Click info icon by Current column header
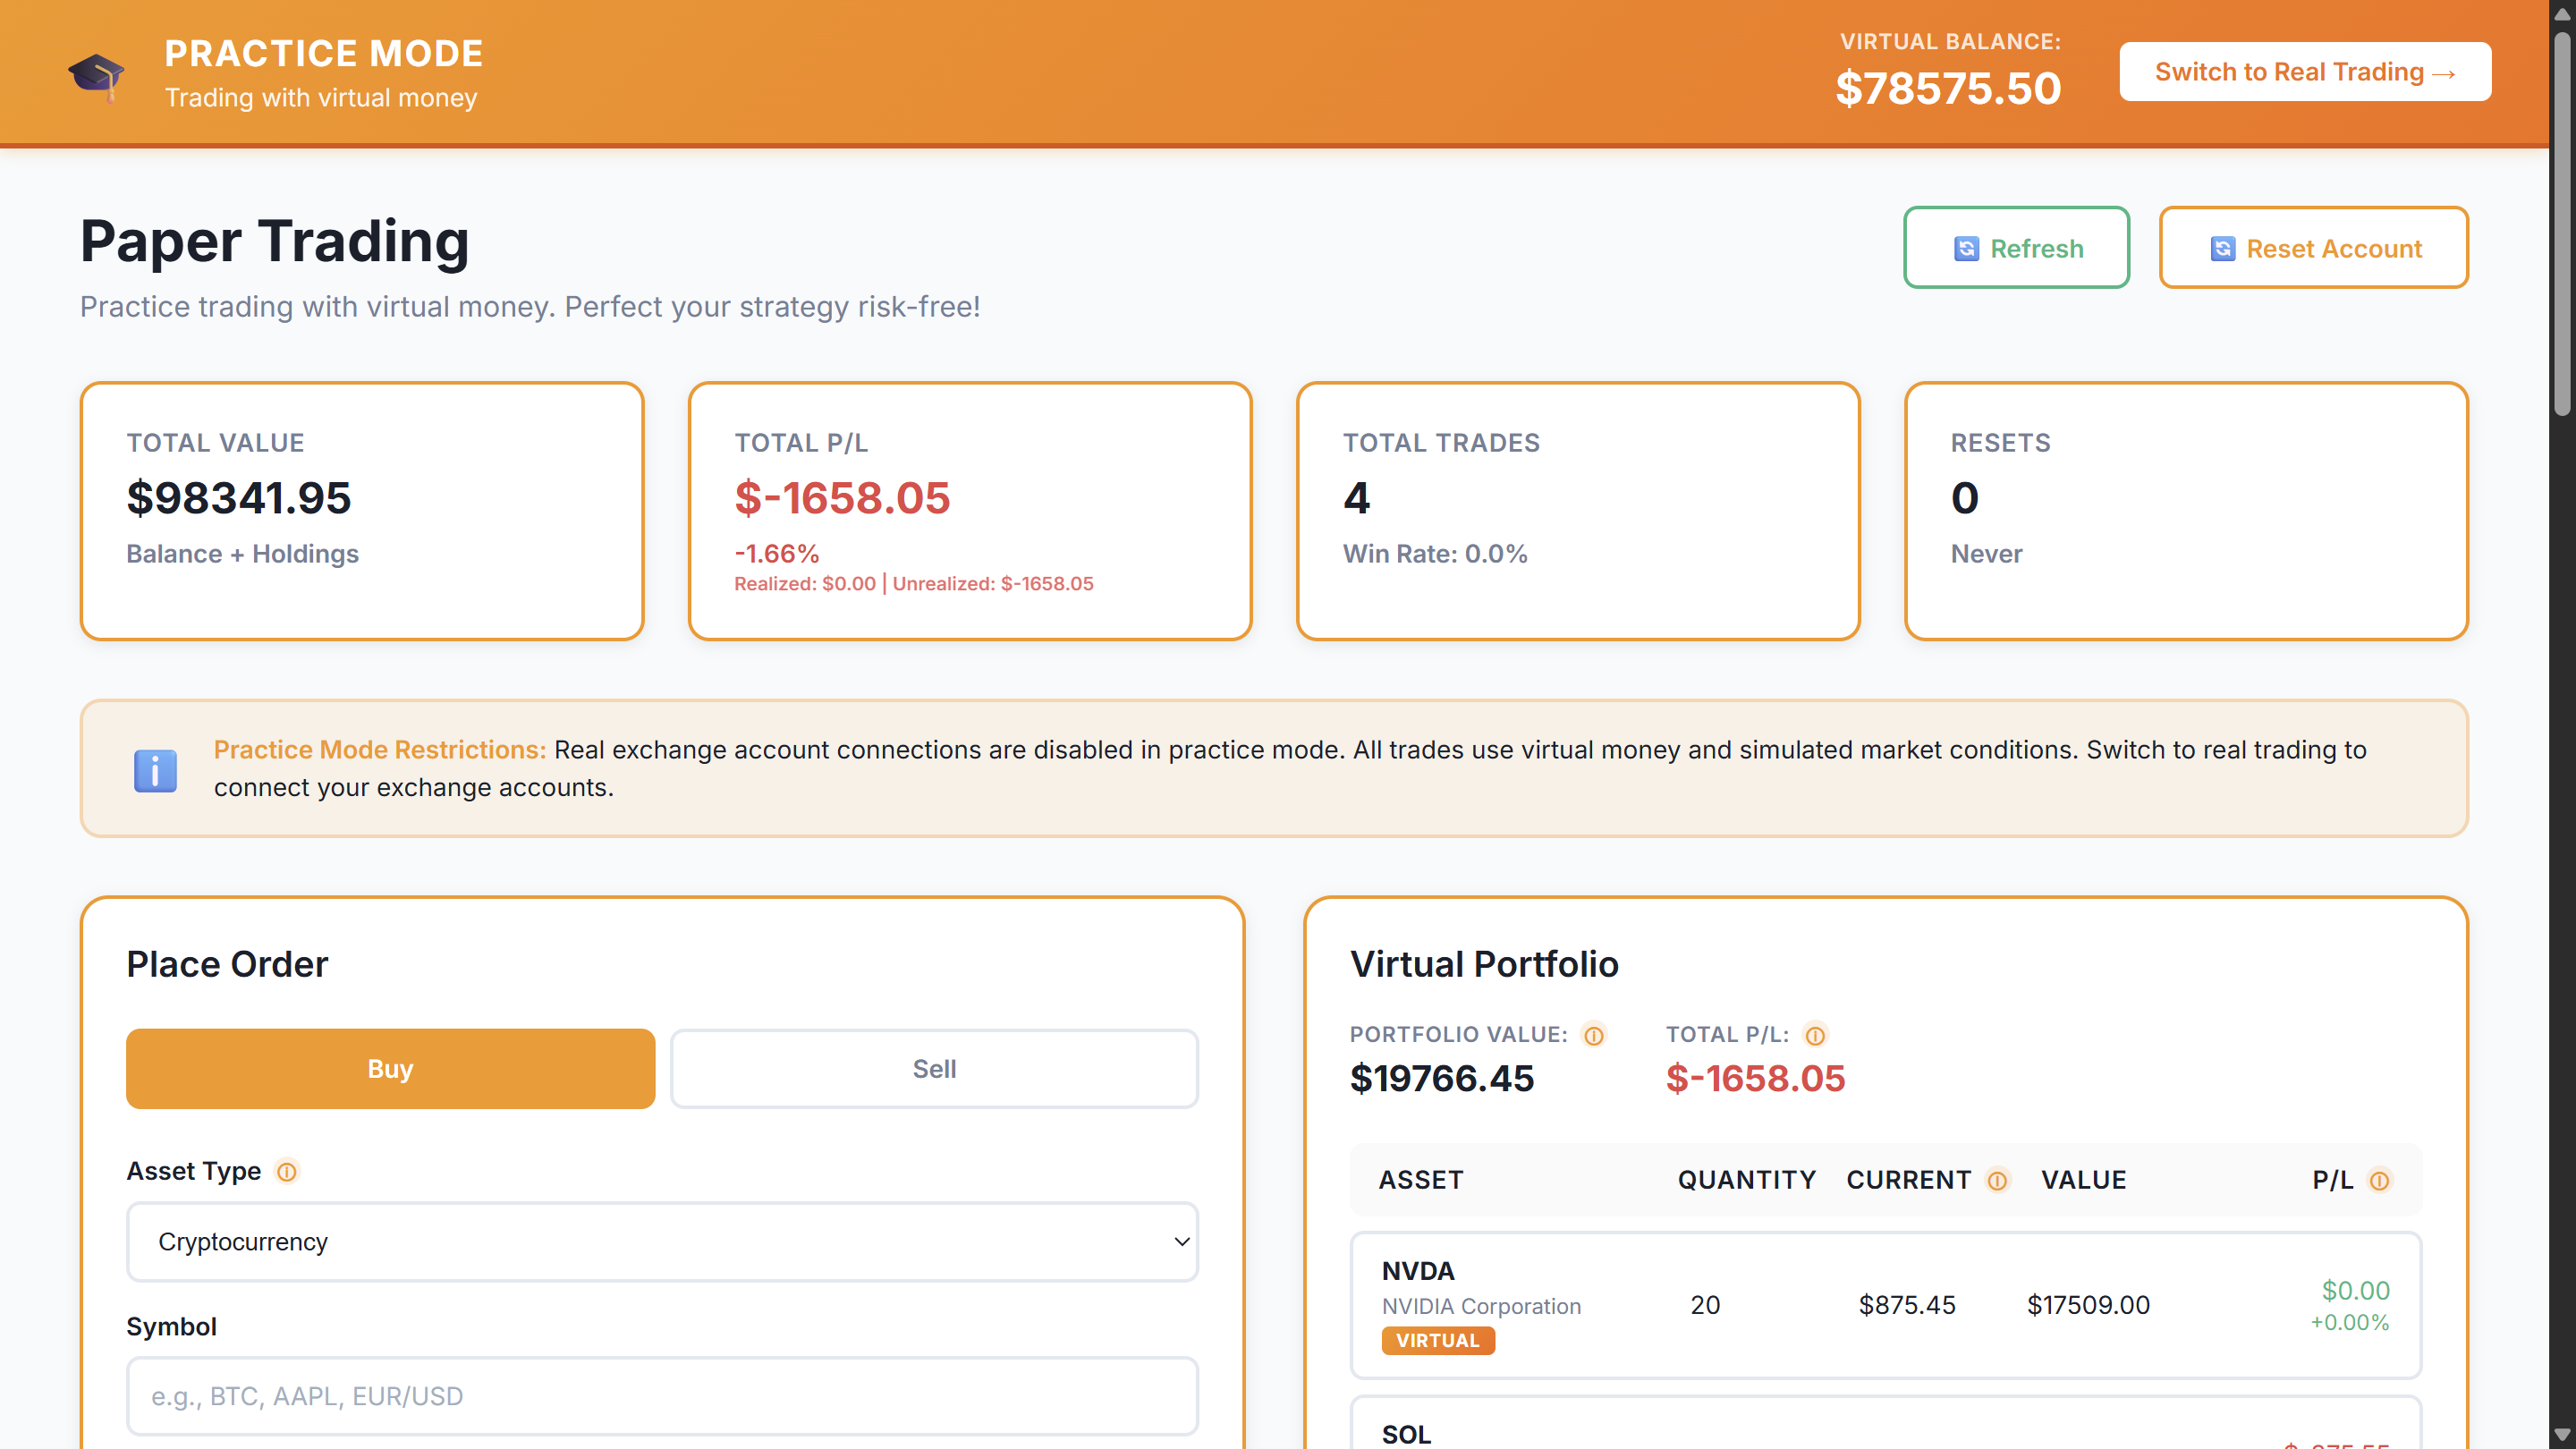The image size is (2576, 1449). [1997, 1181]
